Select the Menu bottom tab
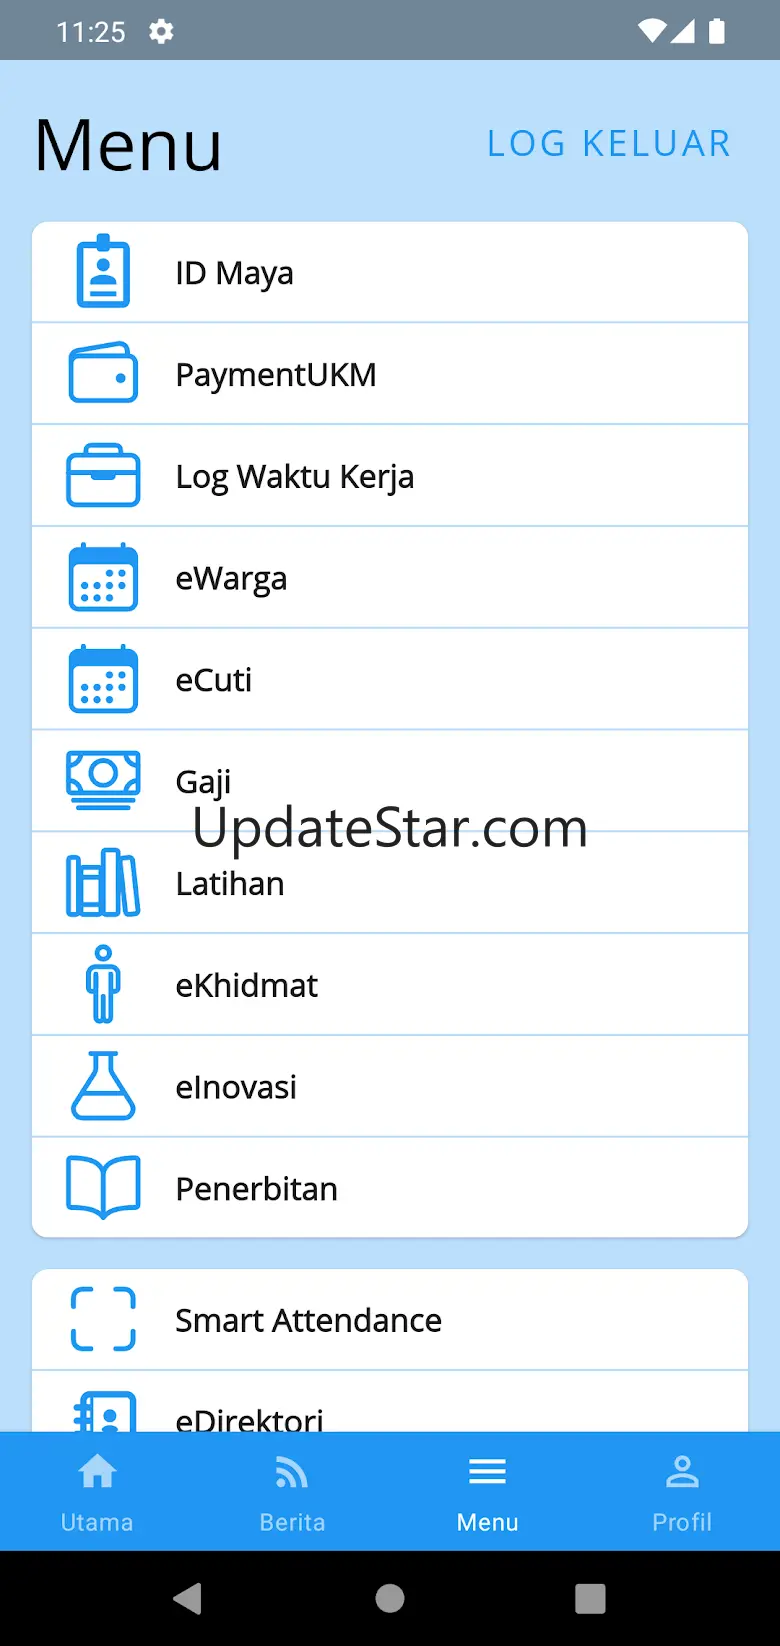 [487, 1491]
